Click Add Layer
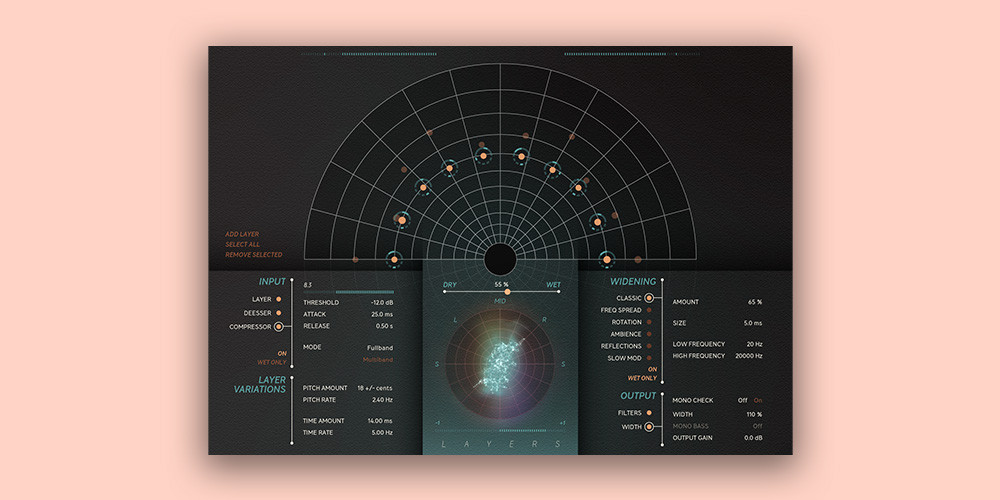The image size is (1000, 500). (242, 234)
